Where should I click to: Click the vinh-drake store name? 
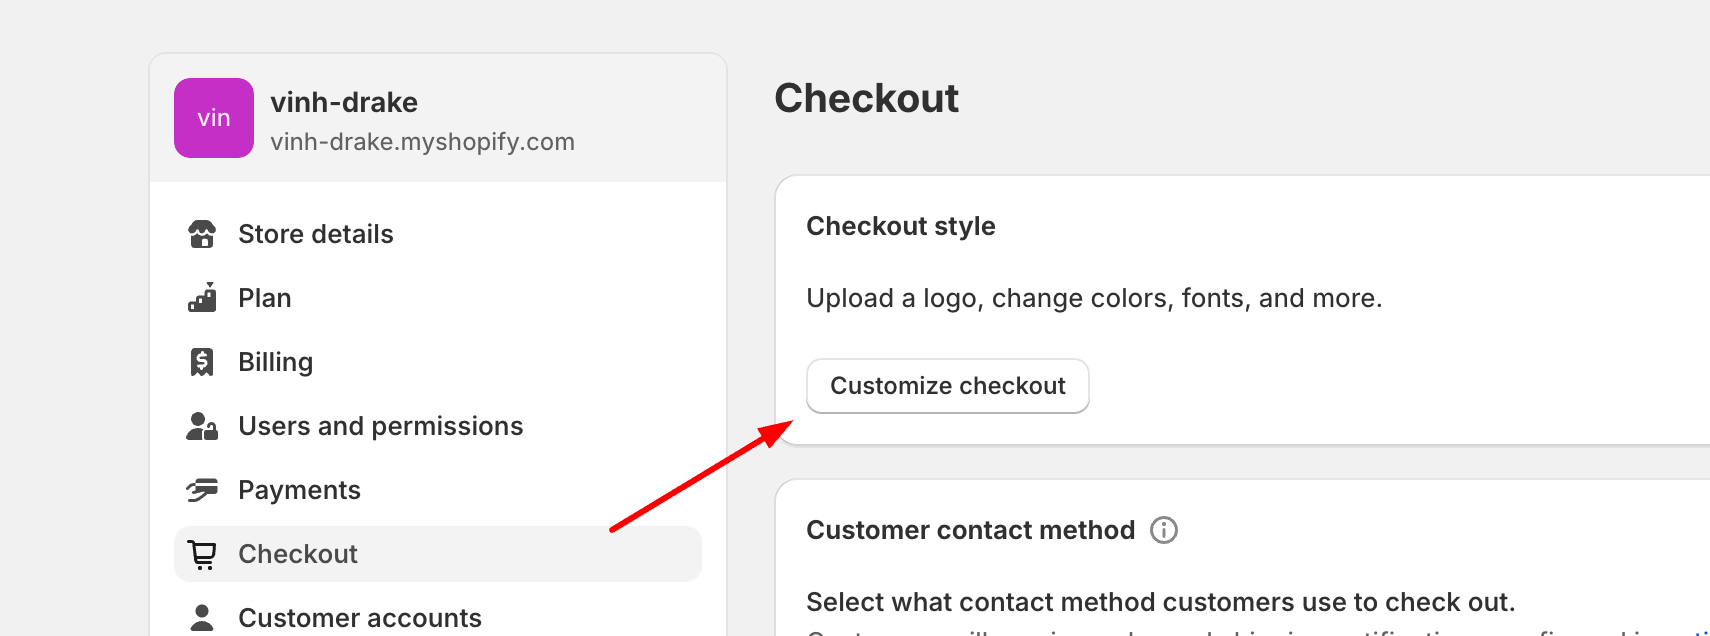(344, 102)
